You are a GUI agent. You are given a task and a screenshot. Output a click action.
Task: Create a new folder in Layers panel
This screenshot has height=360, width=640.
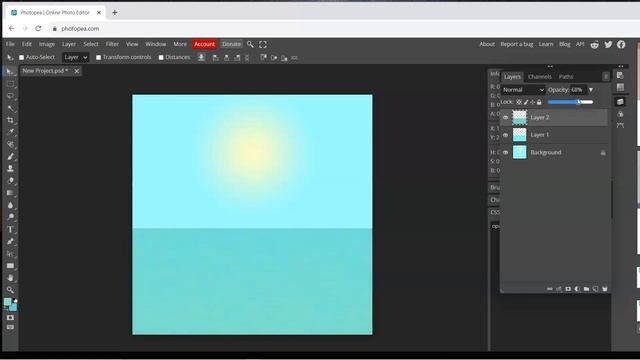click(587, 289)
